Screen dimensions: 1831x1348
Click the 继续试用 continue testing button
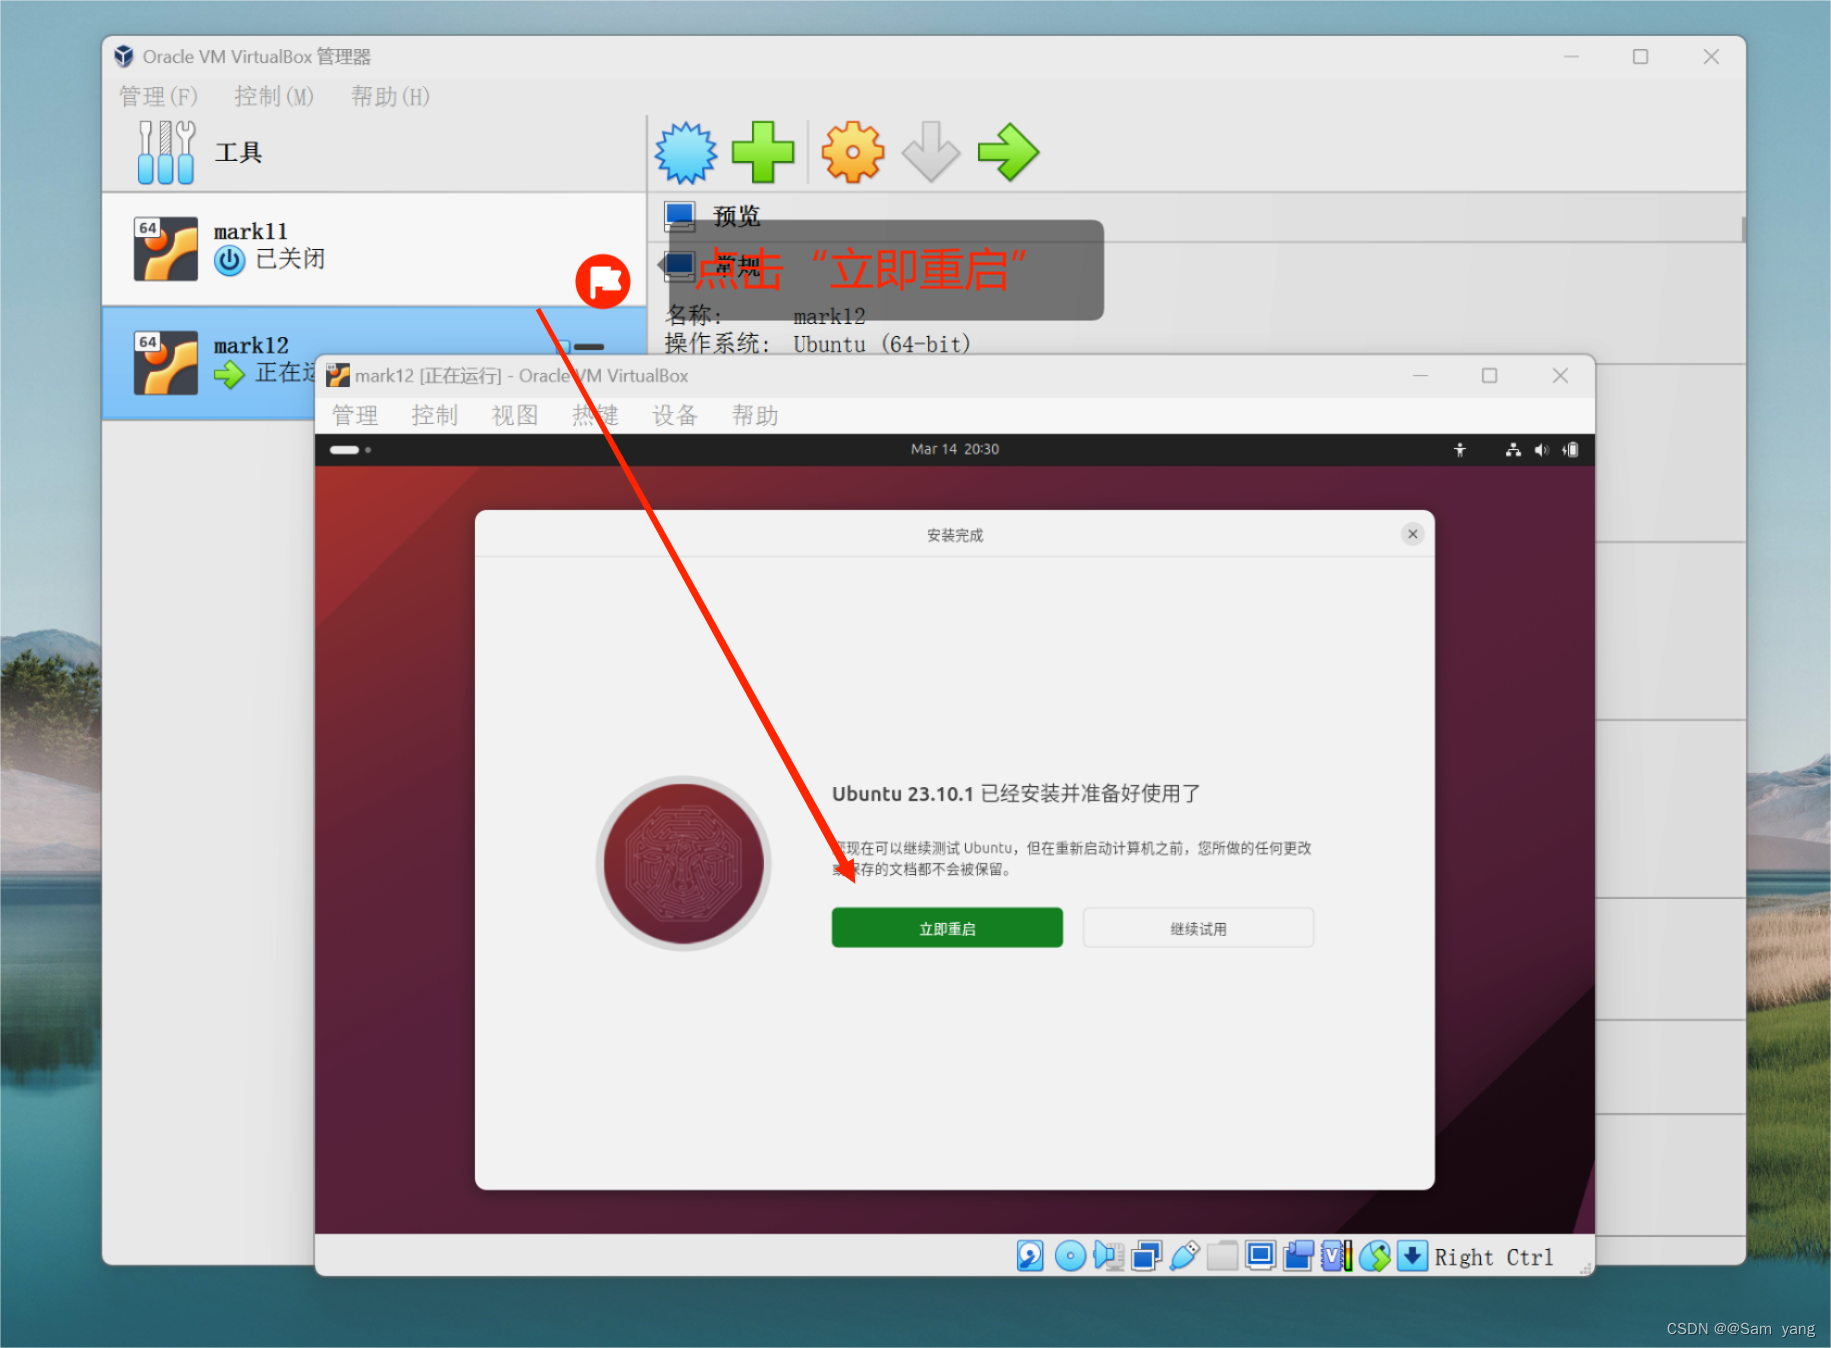[x=1198, y=928]
